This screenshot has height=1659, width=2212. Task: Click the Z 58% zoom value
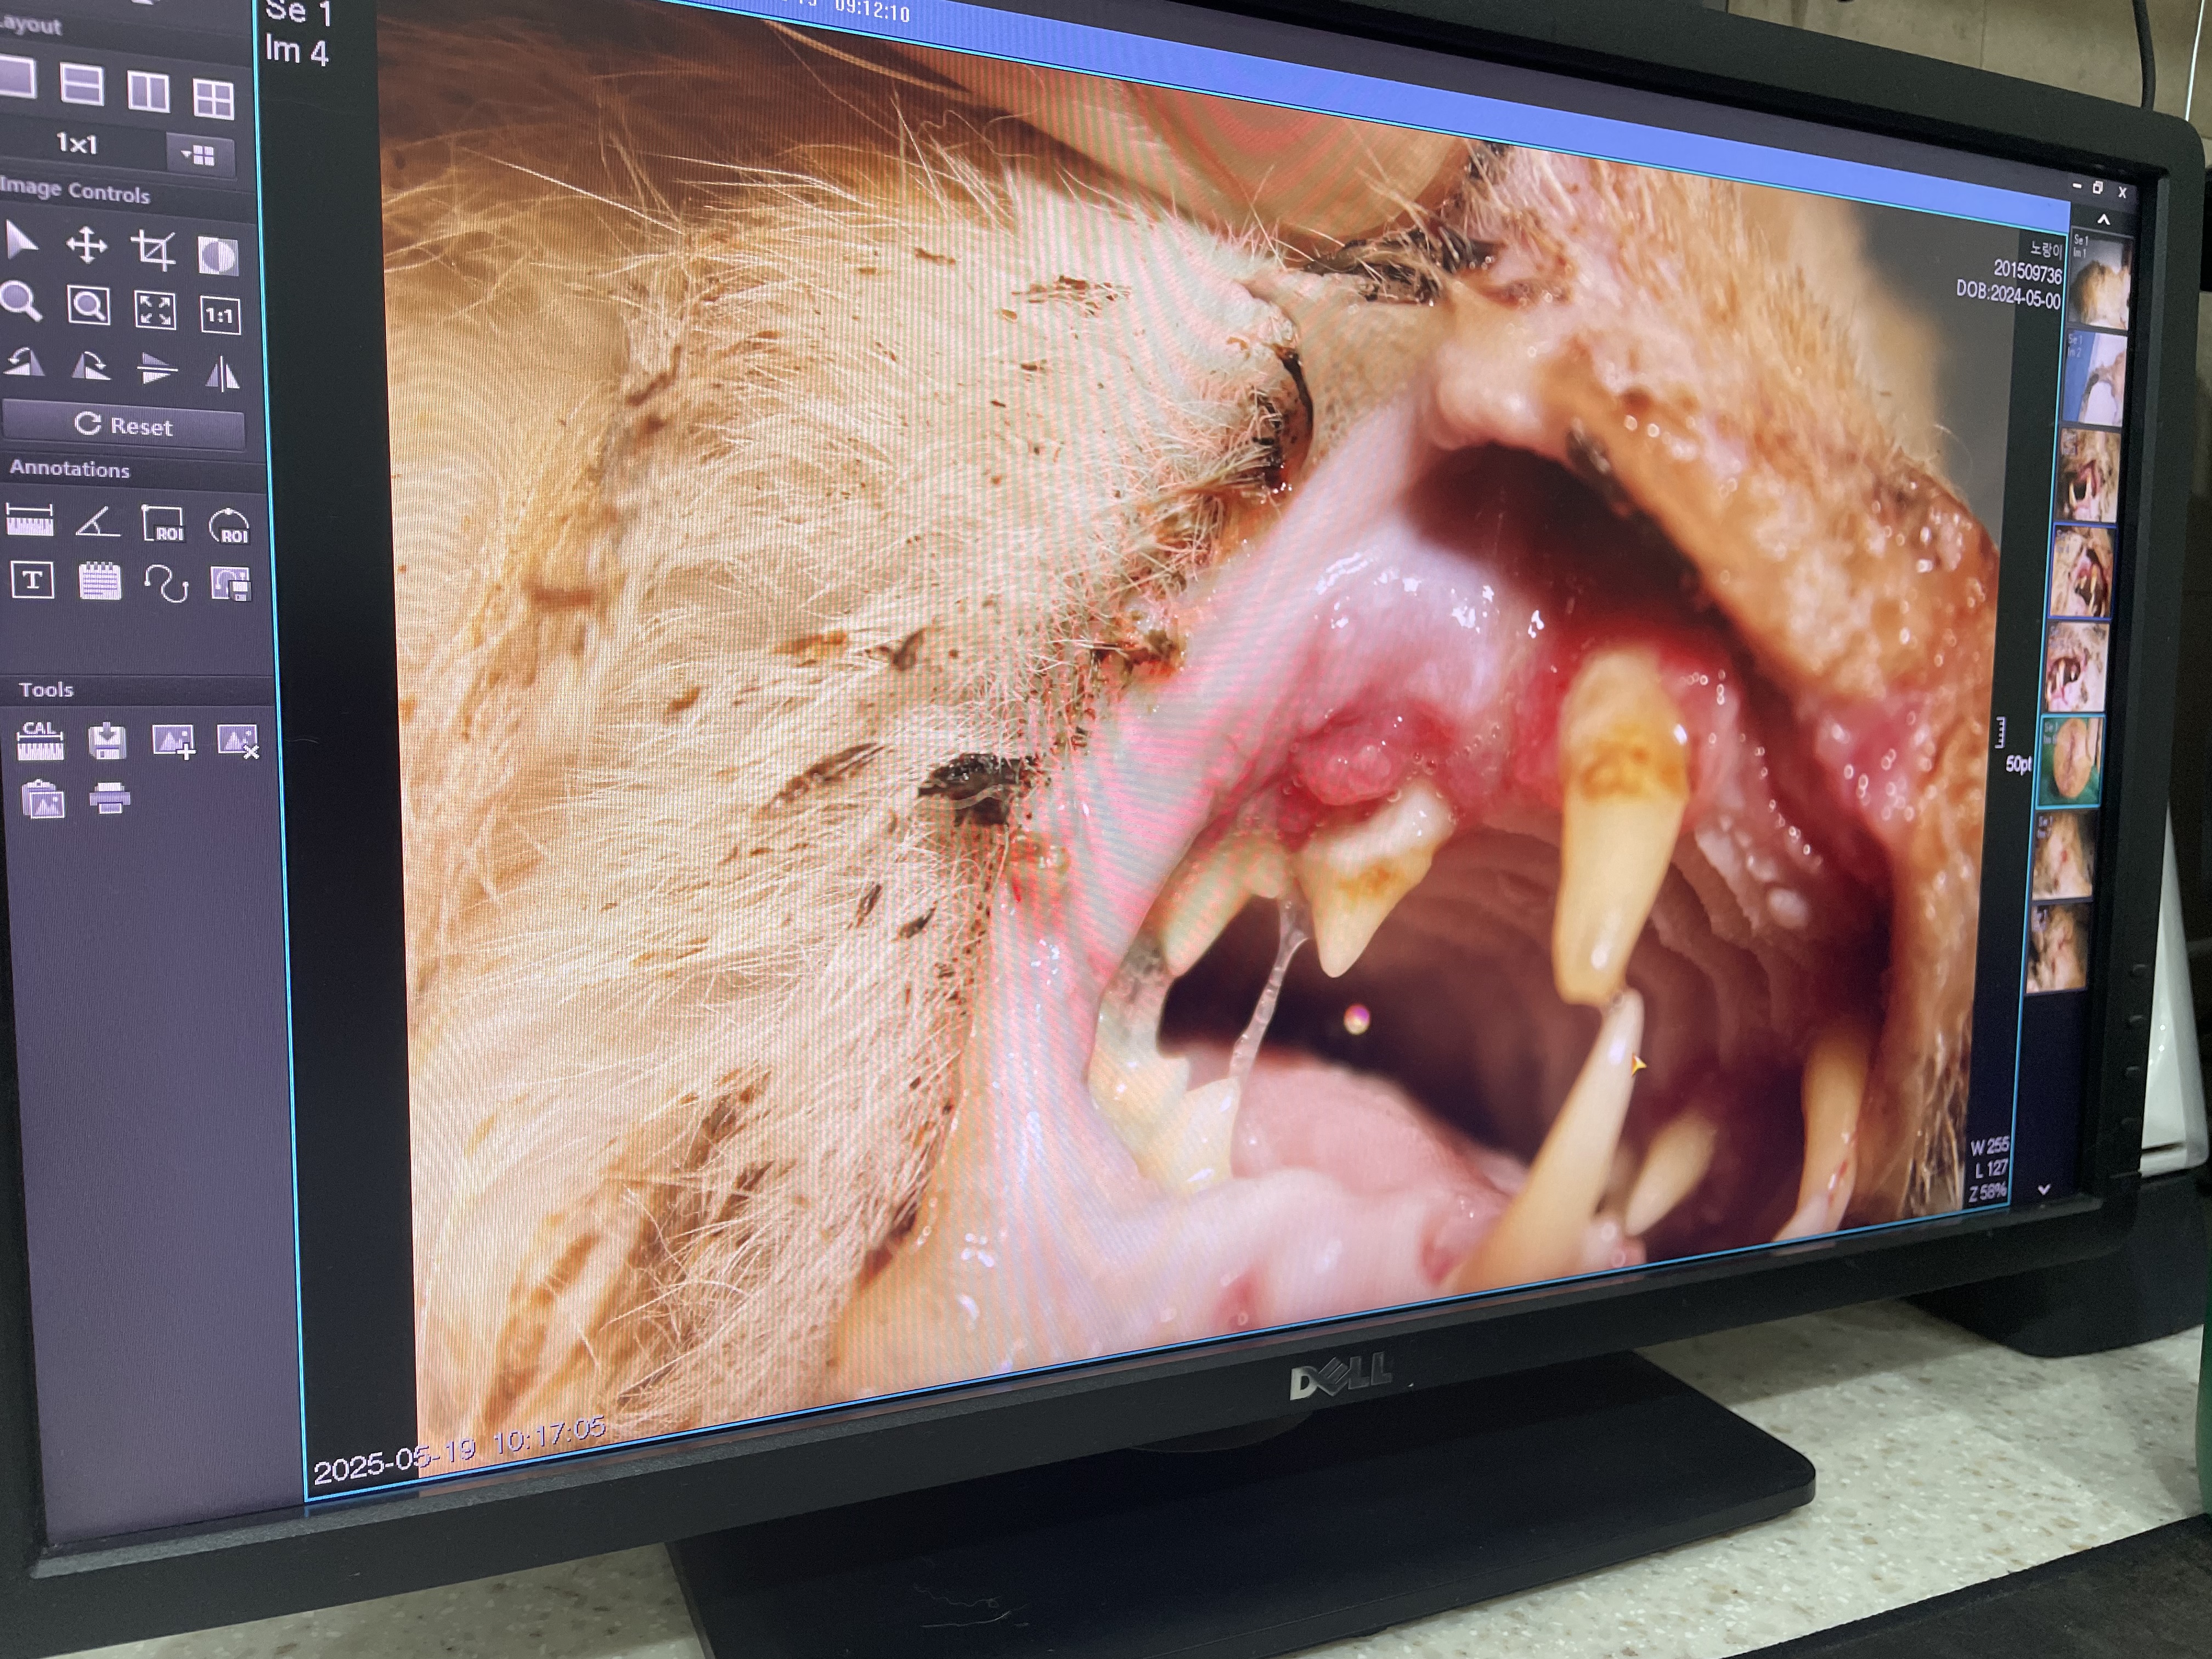[1987, 1192]
